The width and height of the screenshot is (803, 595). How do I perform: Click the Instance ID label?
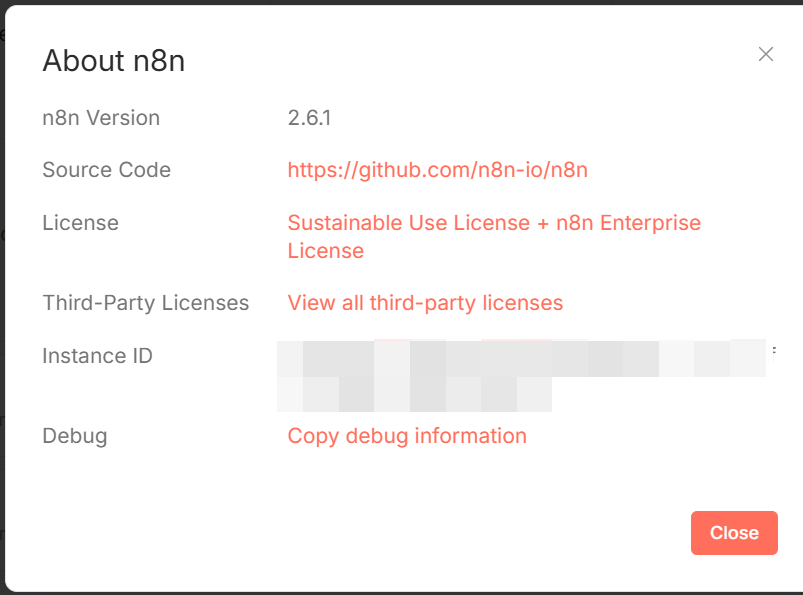click(97, 356)
